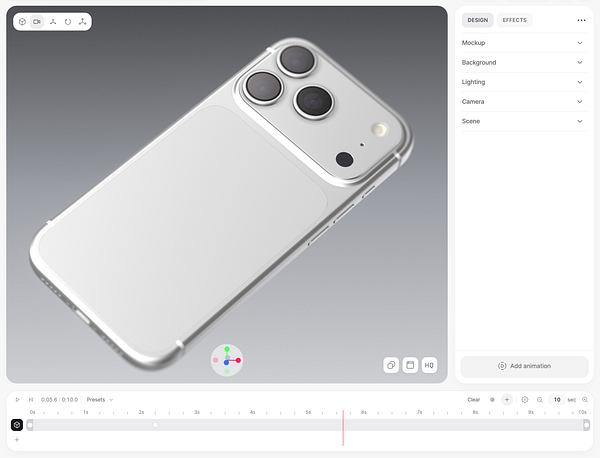Click the 0:05.6 / 0:10.0 time readout

tap(59, 399)
